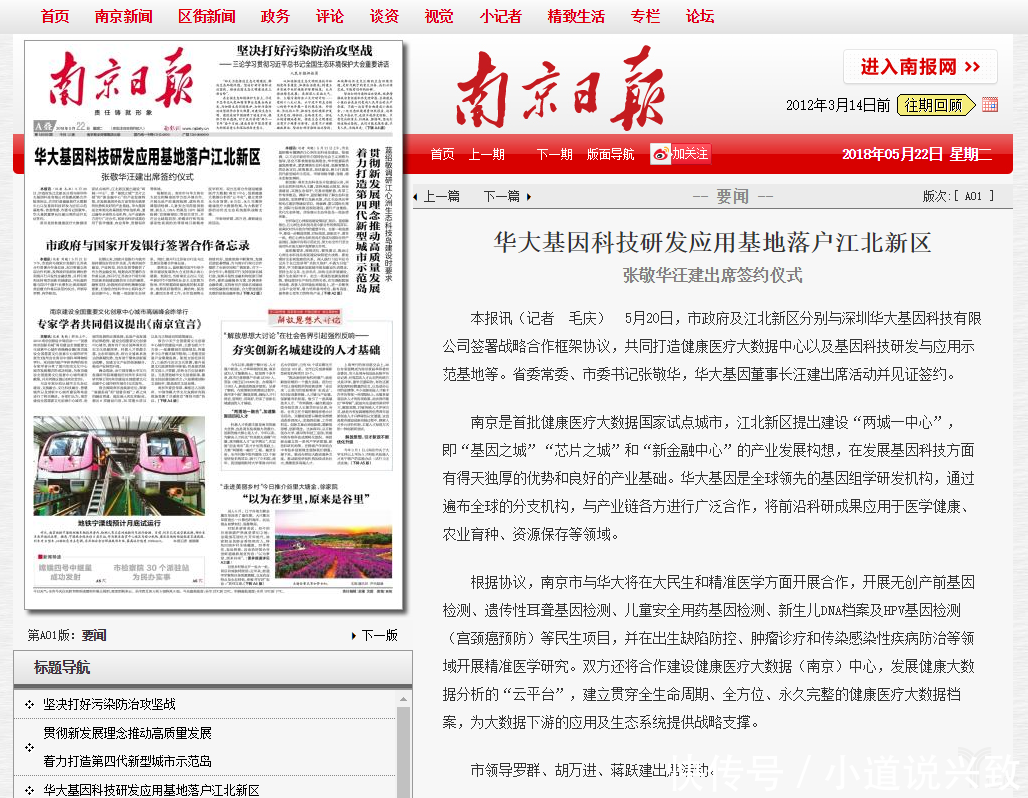Screen dimensions: 1028x798
Task: Click 坚决打好污染防治攻坚战 headline on the newspaper page image
Action: pos(305,50)
